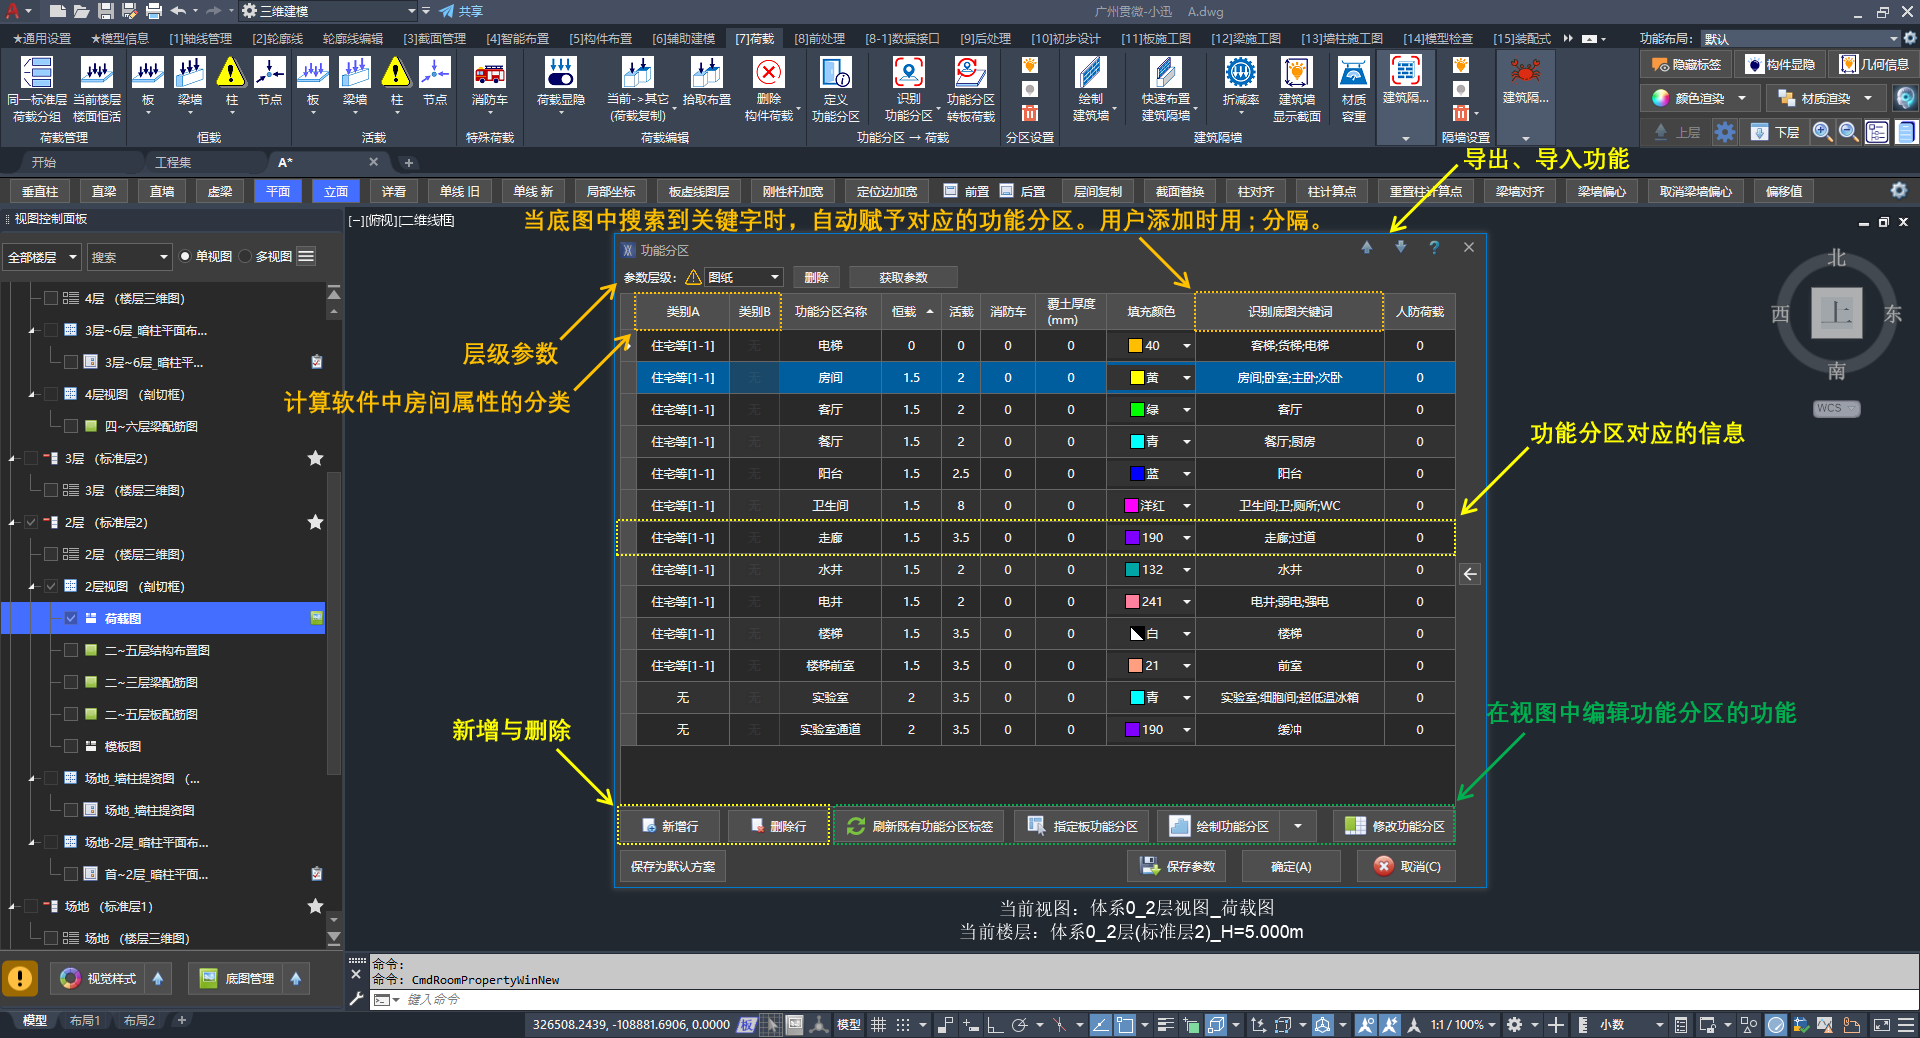
Task: Click the green fill swatch for 客厅
Action: (x=1136, y=410)
